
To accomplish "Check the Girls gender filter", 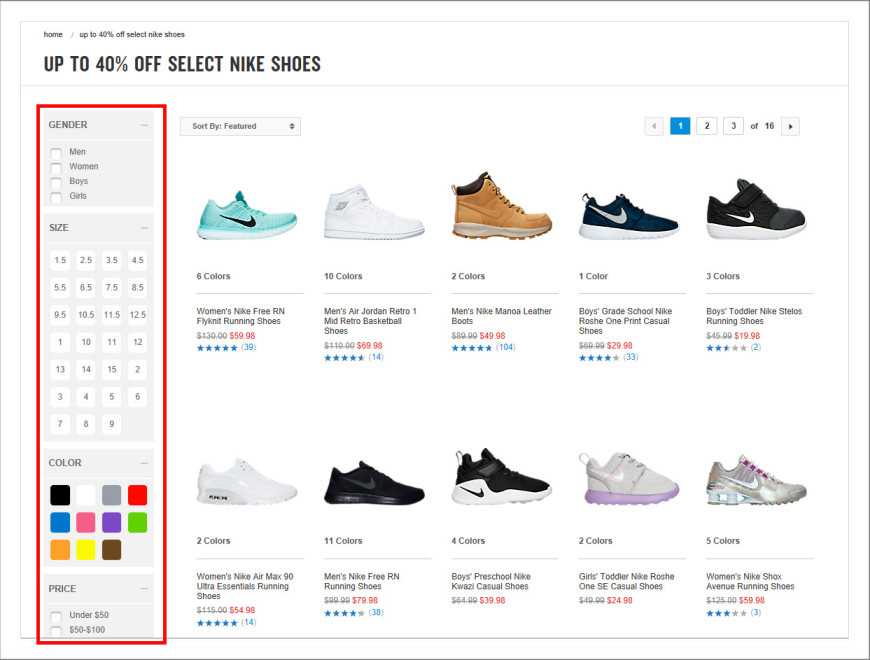I will 56,196.
